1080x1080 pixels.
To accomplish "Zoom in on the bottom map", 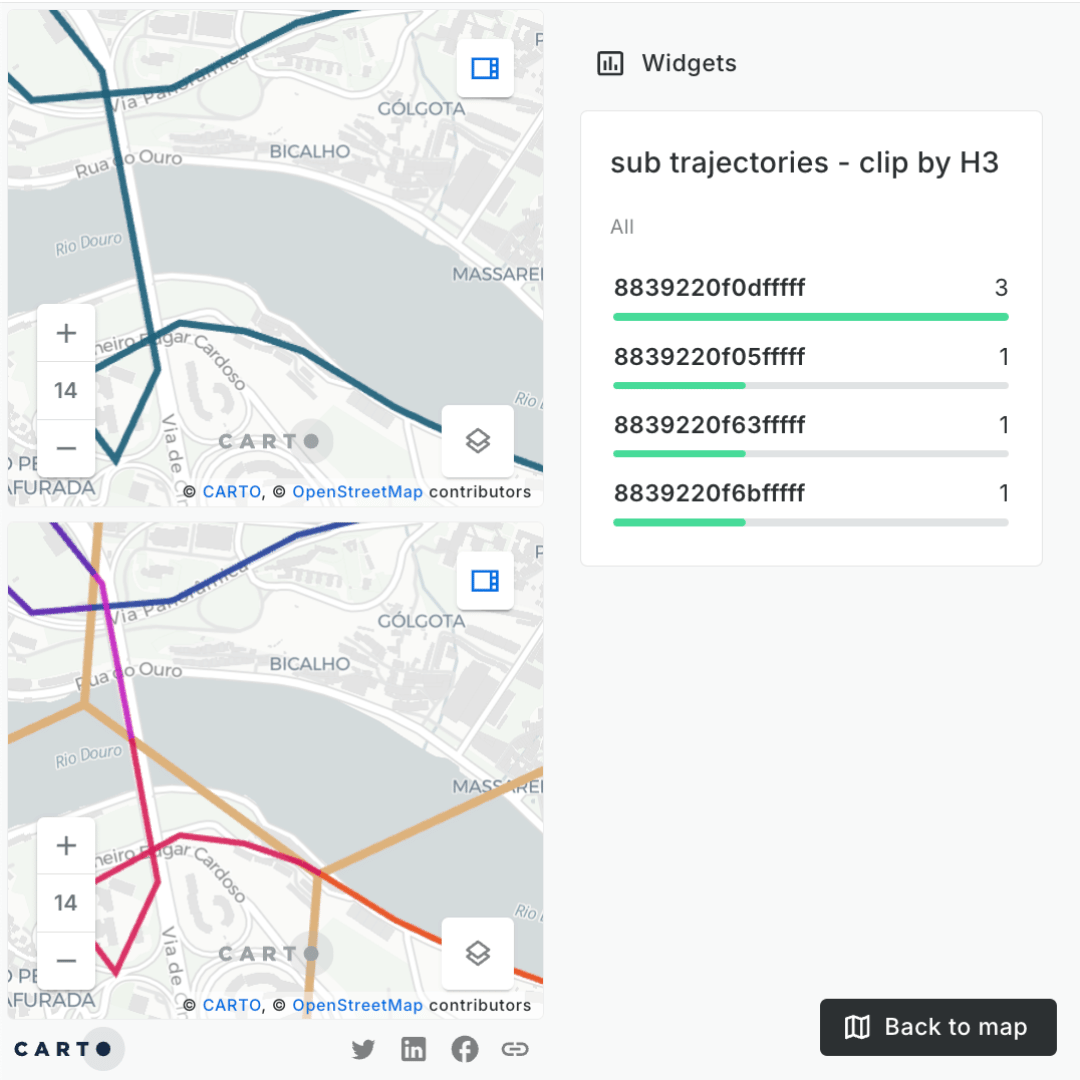I will [x=66, y=846].
